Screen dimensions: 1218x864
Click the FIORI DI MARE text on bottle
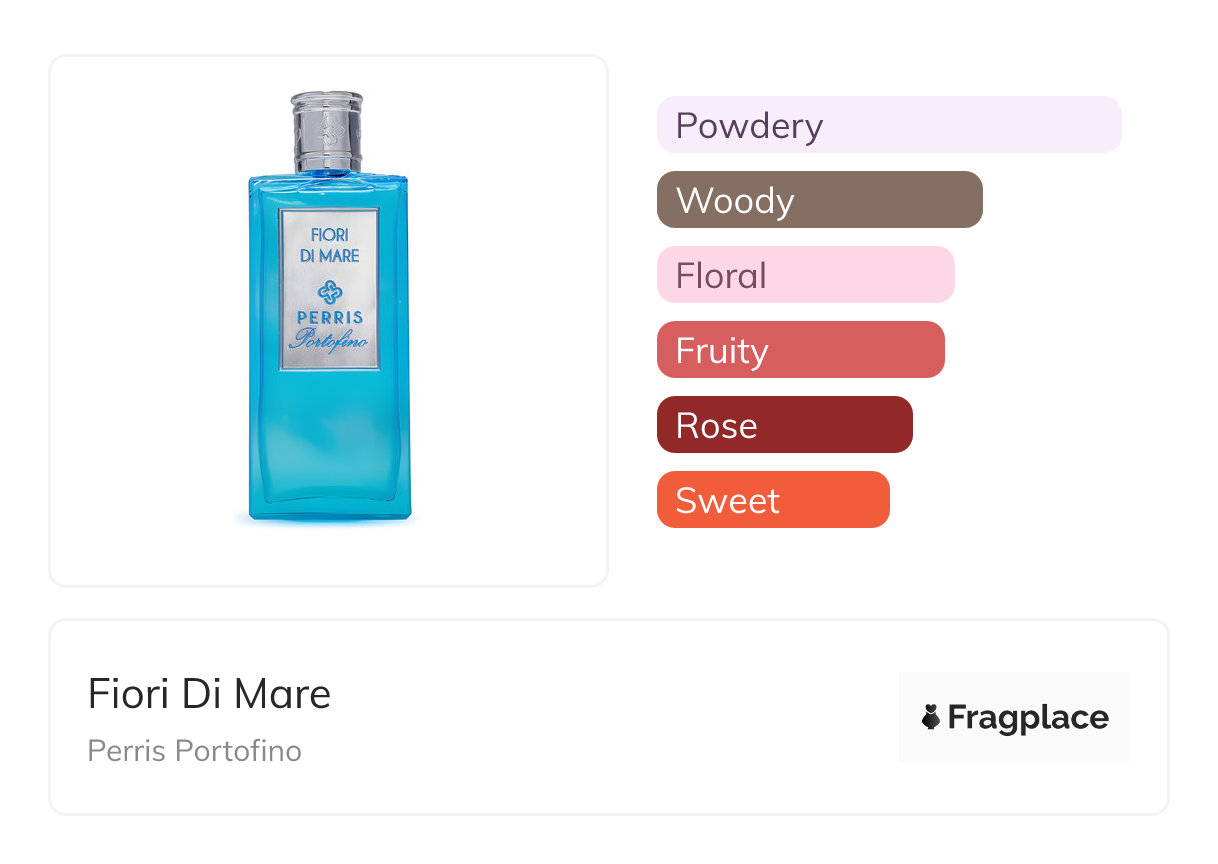(329, 245)
